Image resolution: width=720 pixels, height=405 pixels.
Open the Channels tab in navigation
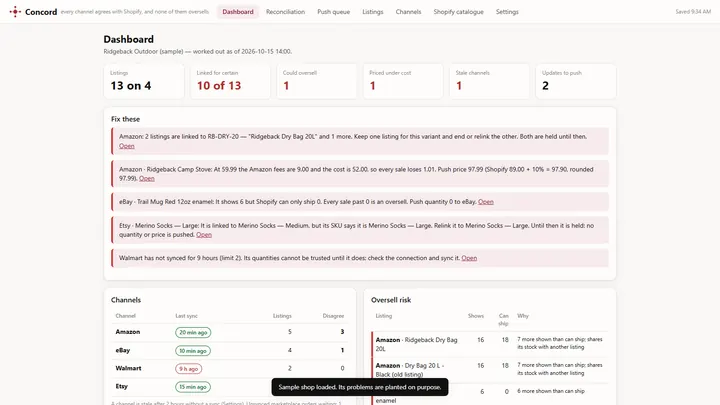click(408, 12)
